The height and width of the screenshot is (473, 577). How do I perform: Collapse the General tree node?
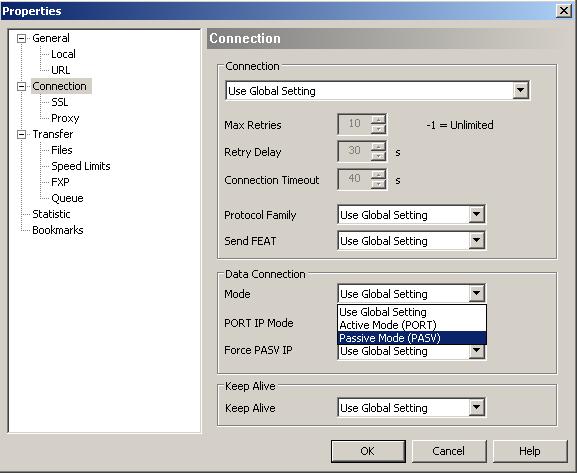click(x=22, y=38)
